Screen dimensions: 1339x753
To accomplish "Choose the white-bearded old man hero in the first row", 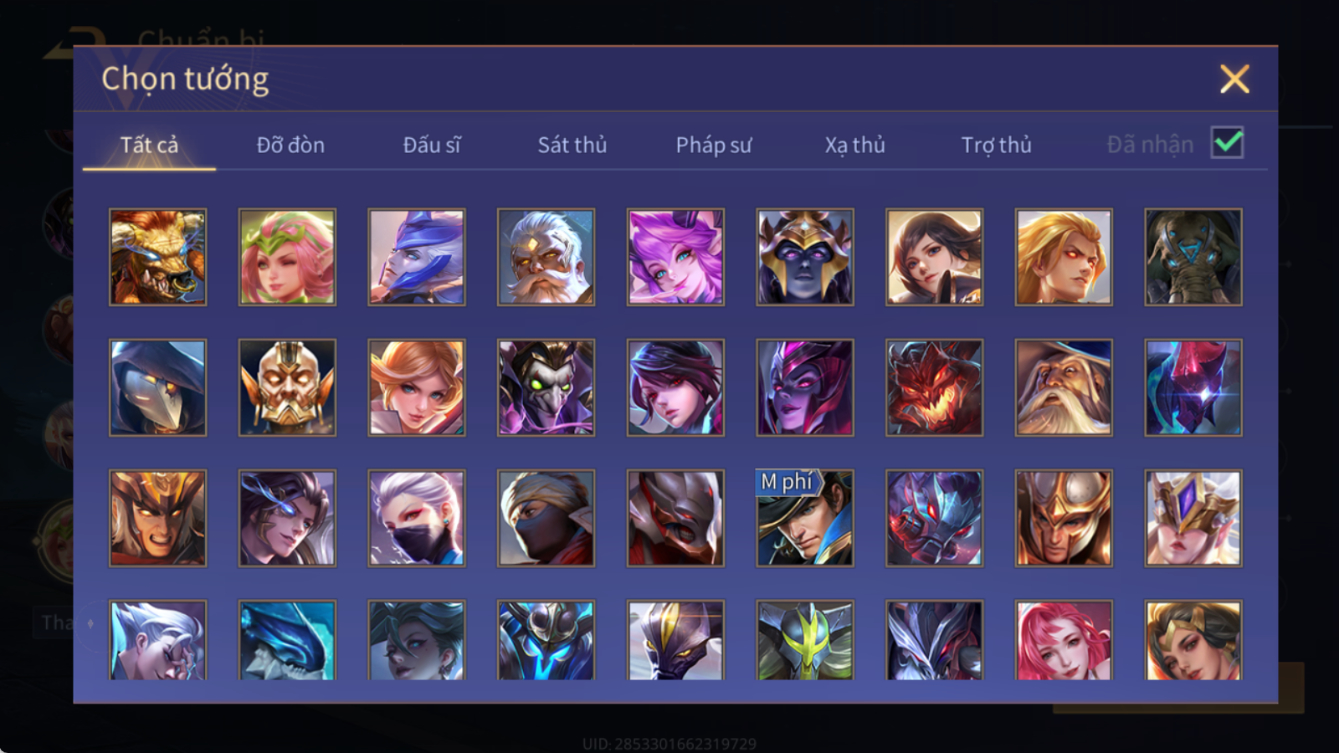I will [546, 257].
